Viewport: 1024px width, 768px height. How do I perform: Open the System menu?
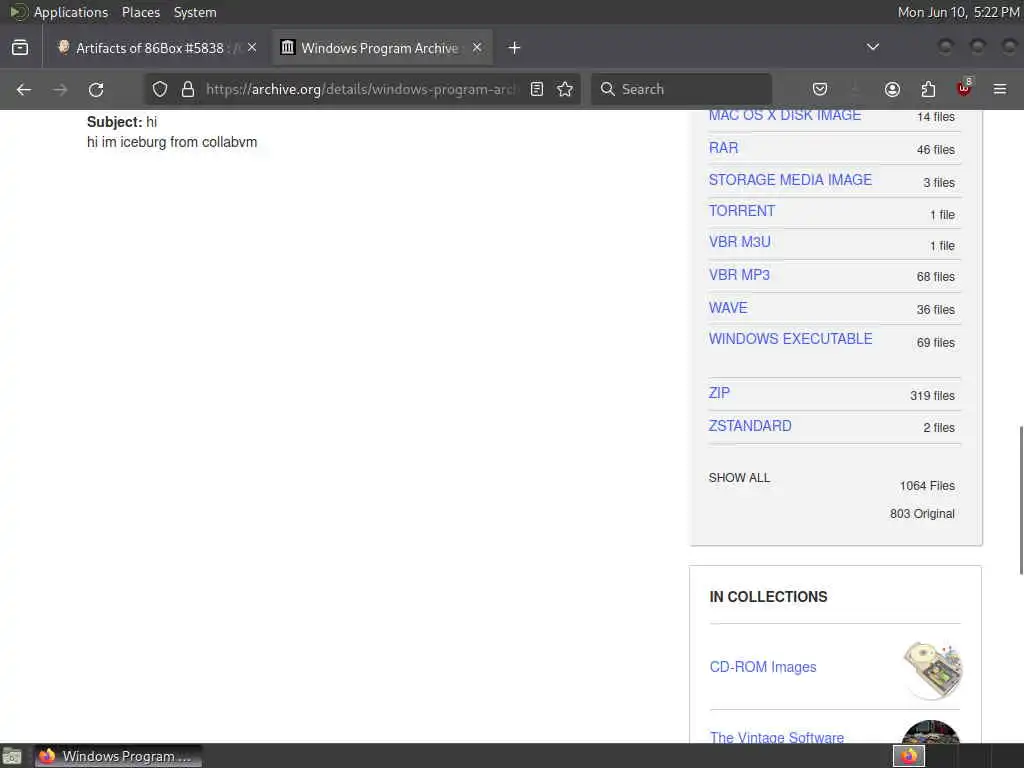pyautogui.click(x=195, y=12)
